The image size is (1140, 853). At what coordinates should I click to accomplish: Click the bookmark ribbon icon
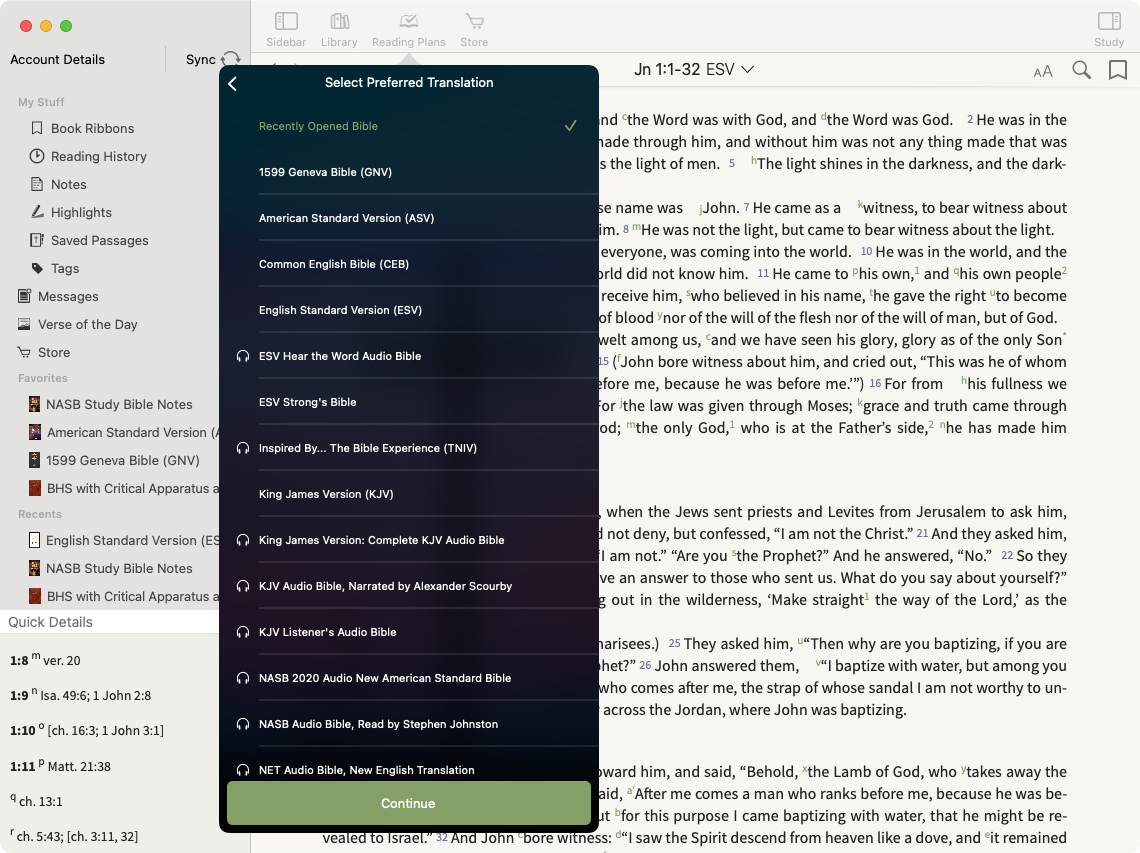[x=1117, y=70]
